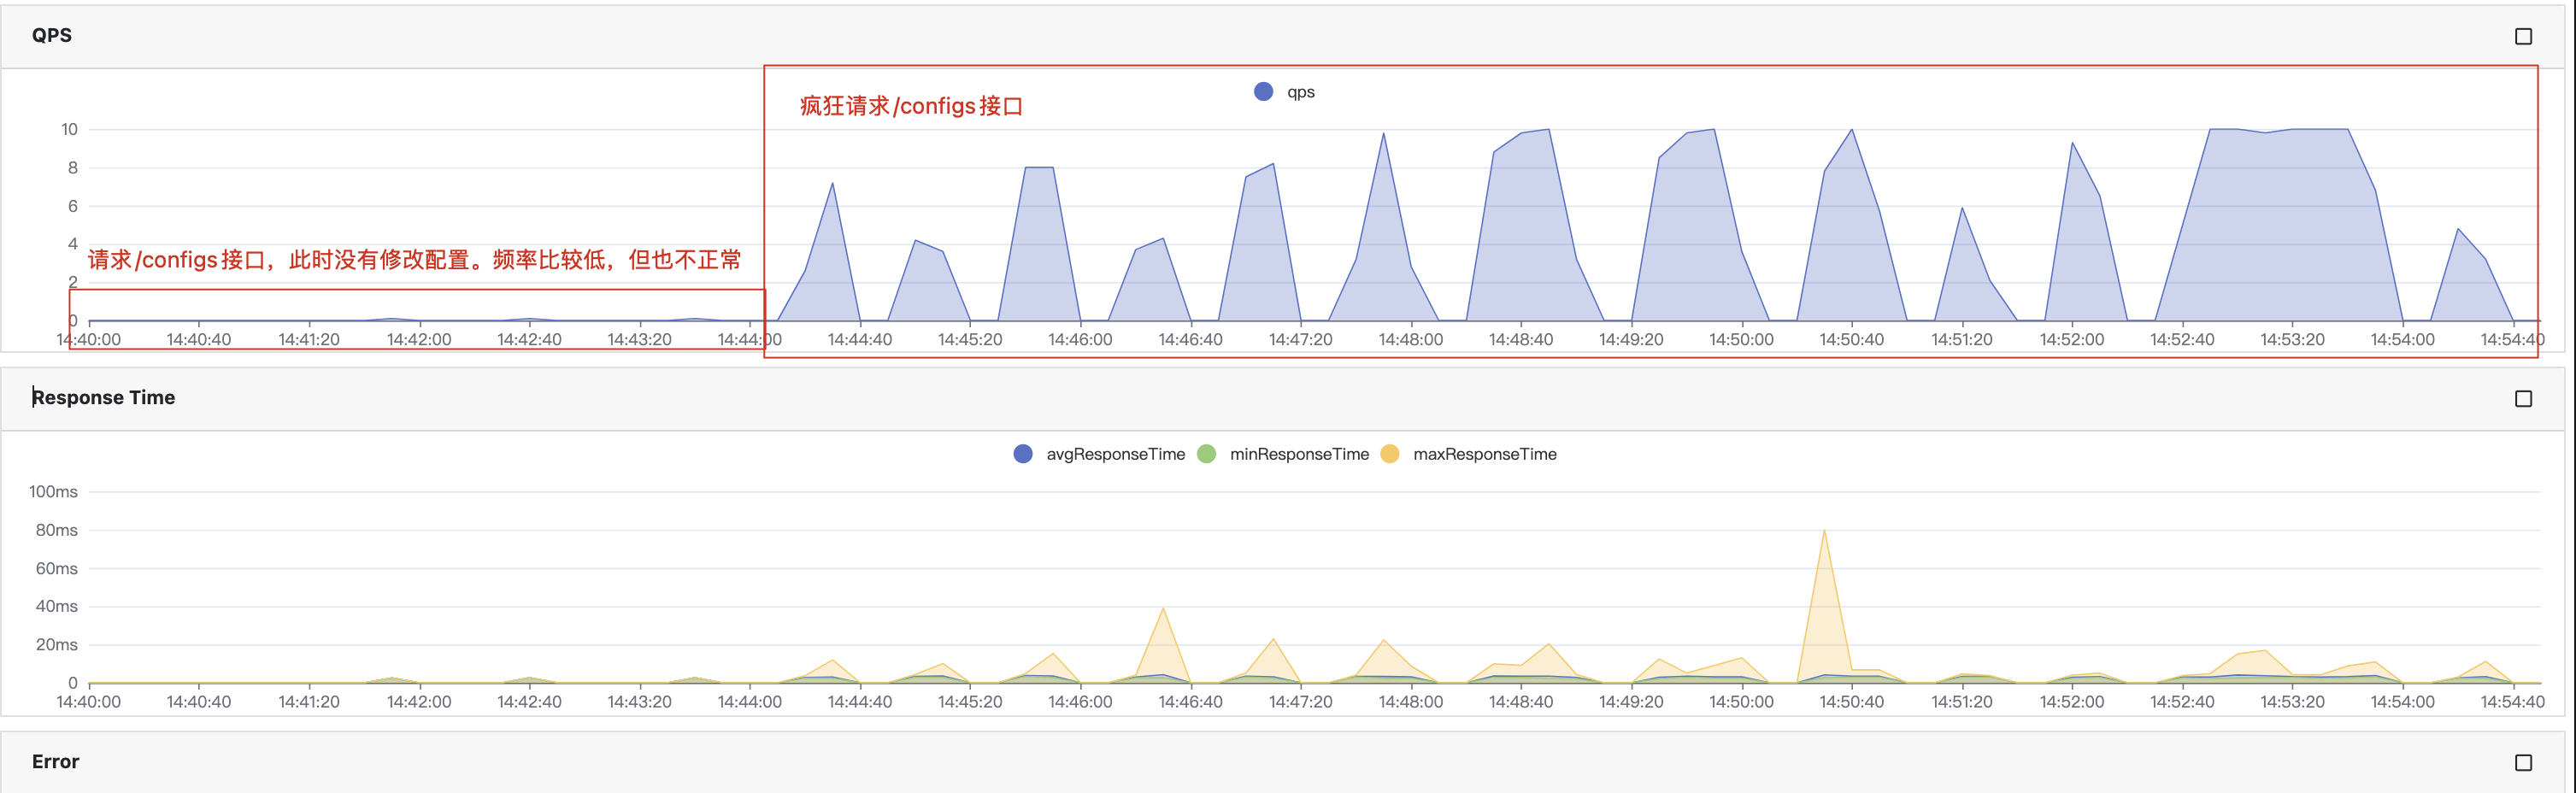Toggle avgResponseTime series via its label
This screenshot has width=2576, height=793.
pos(1115,453)
